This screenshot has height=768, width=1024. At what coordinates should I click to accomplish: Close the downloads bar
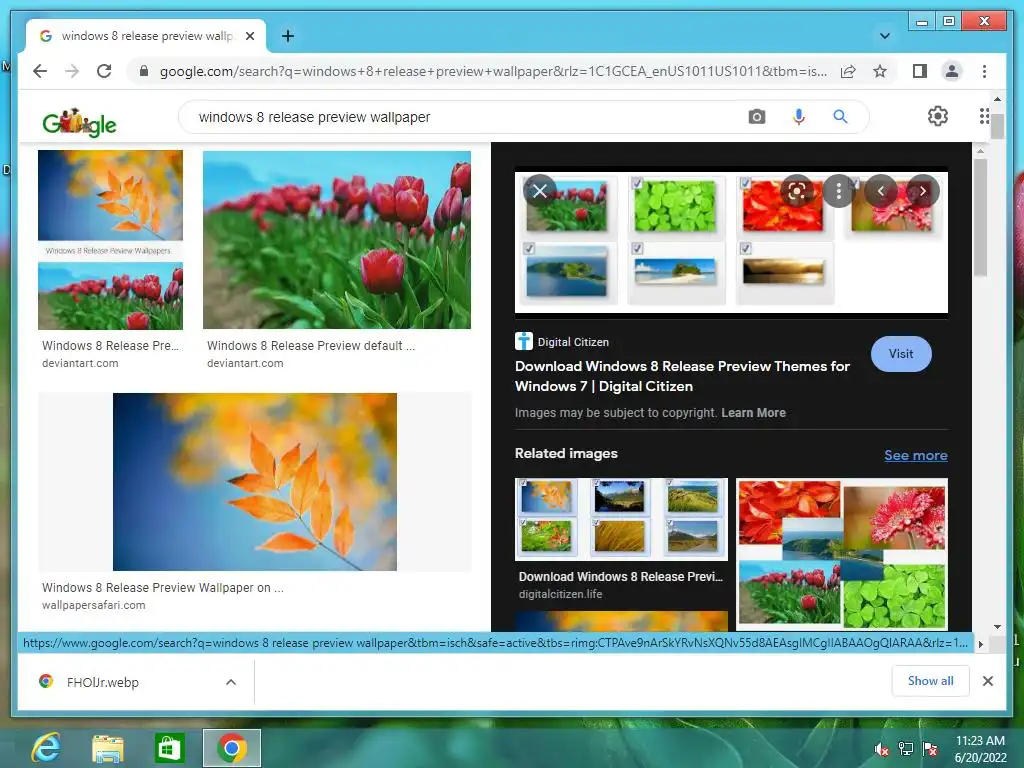tap(987, 681)
